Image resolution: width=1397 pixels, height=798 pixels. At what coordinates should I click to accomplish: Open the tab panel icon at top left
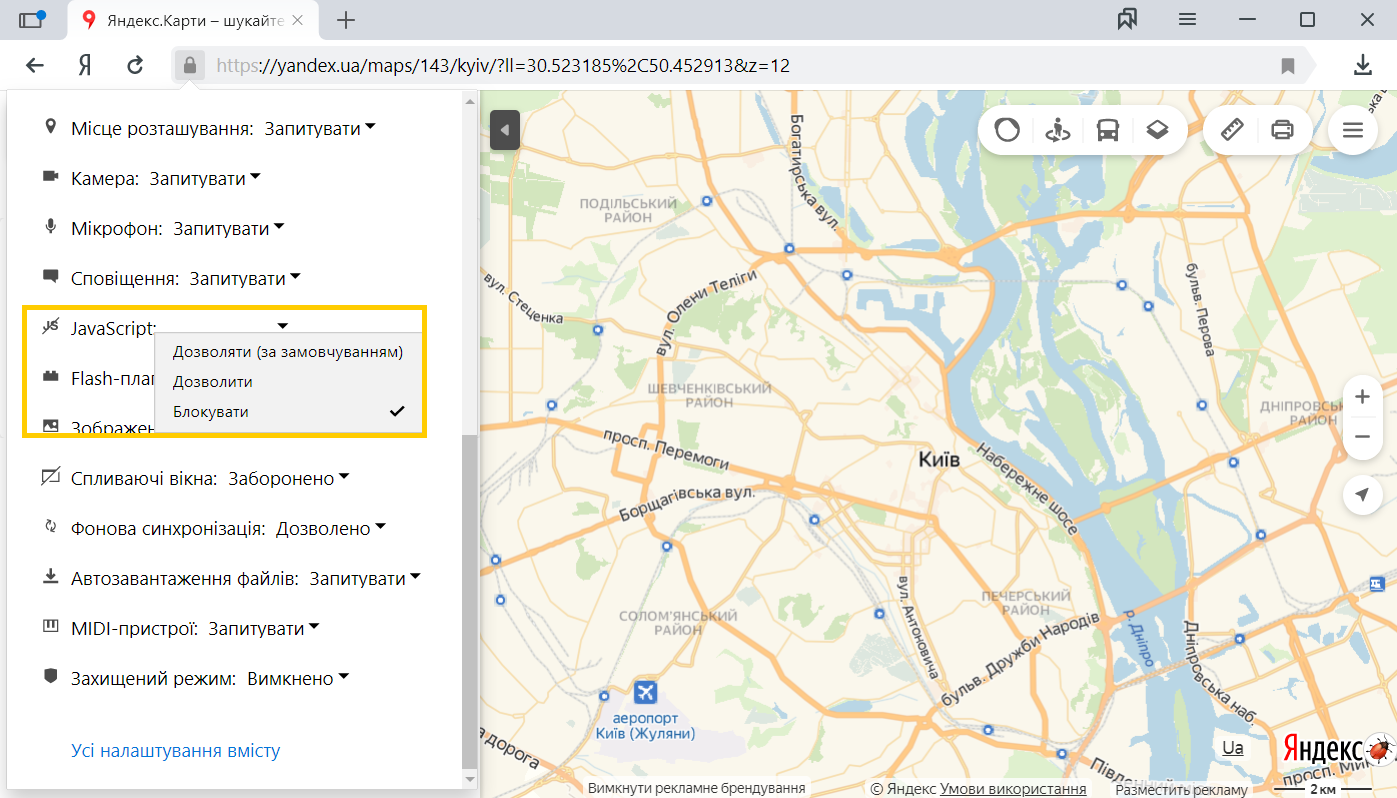pos(32,19)
